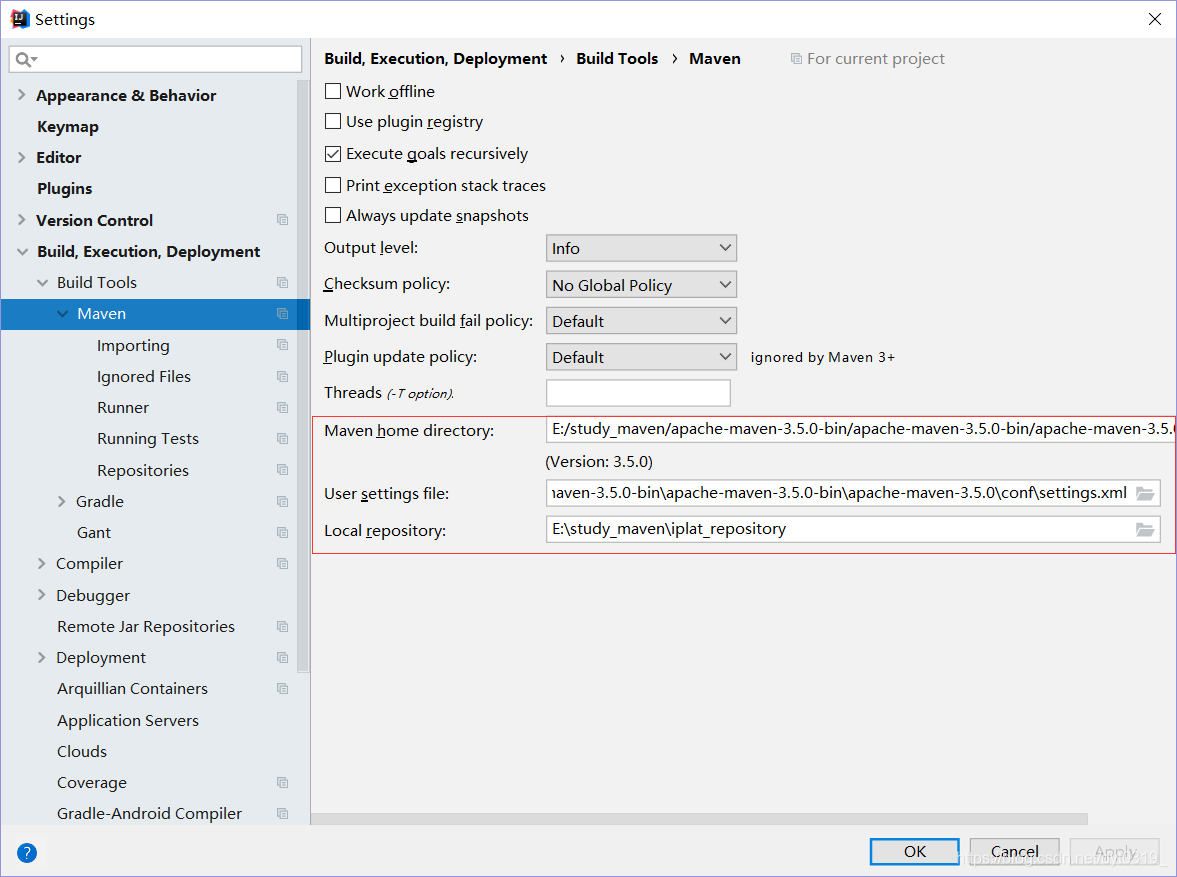Click the project-level icon beside Importing

pos(282,345)
